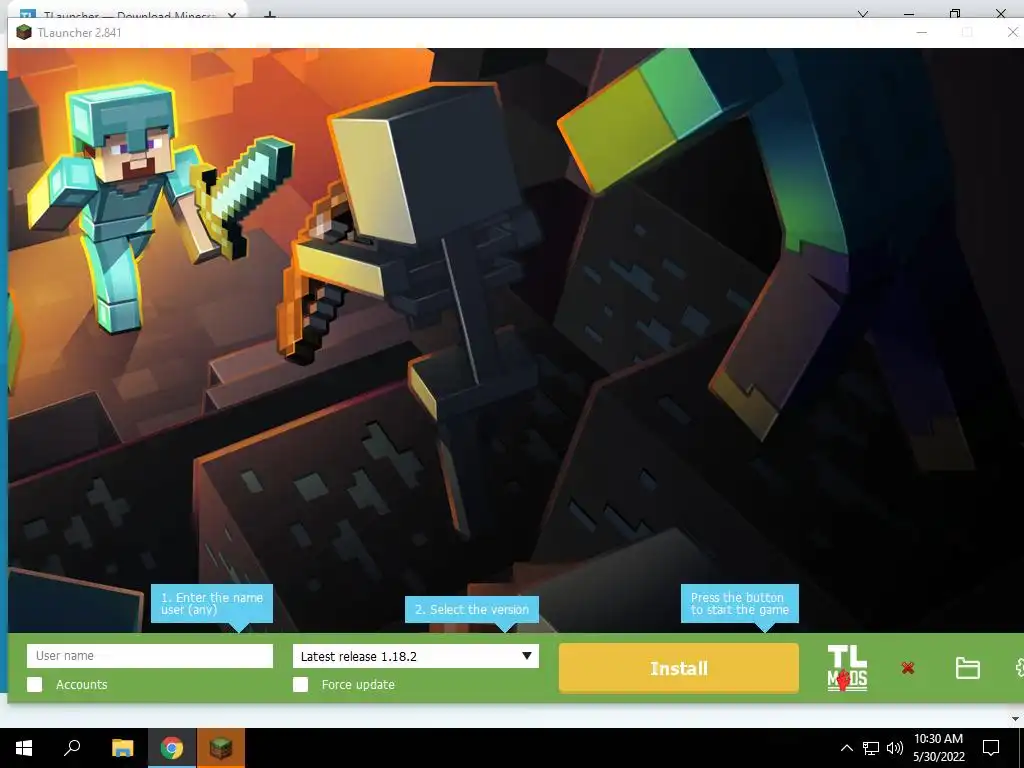Screen dimensions: 1024x768
Task: Select the TLauncher taskbar icon
Action: pyautogui.click(x=221, y=748)
